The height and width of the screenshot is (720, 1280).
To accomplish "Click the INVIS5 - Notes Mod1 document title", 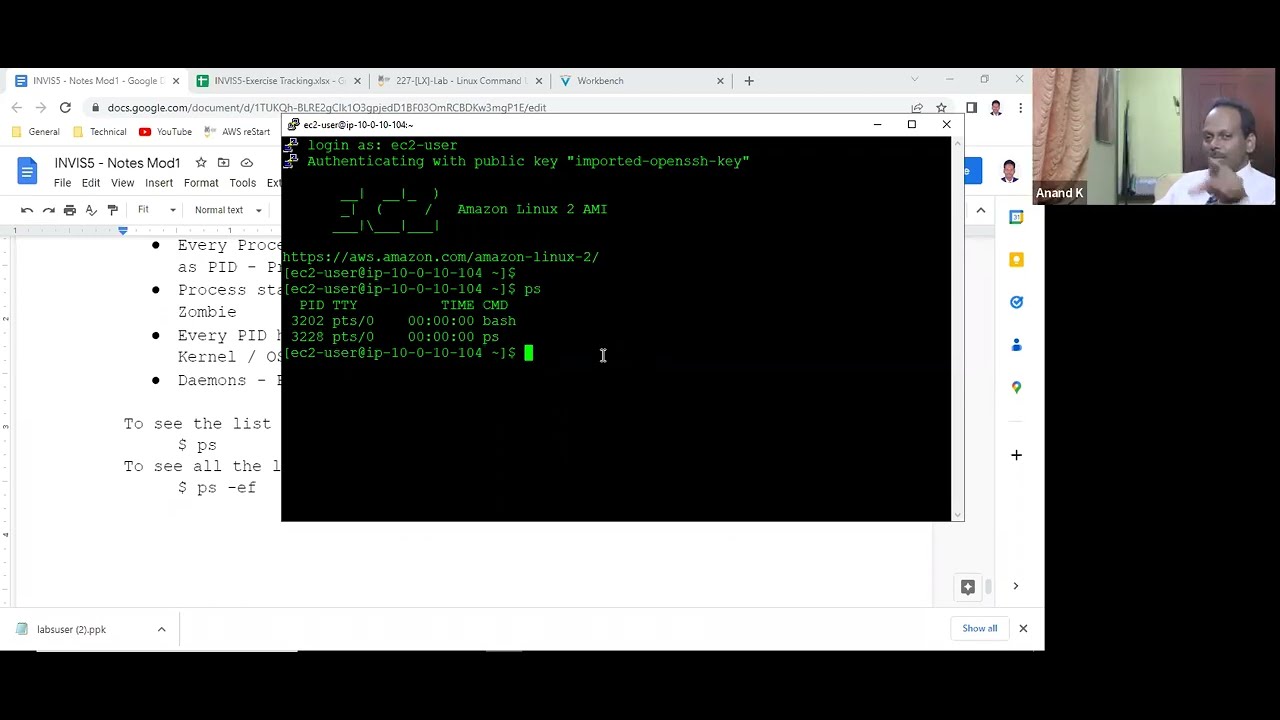I will tap(117, 163).
